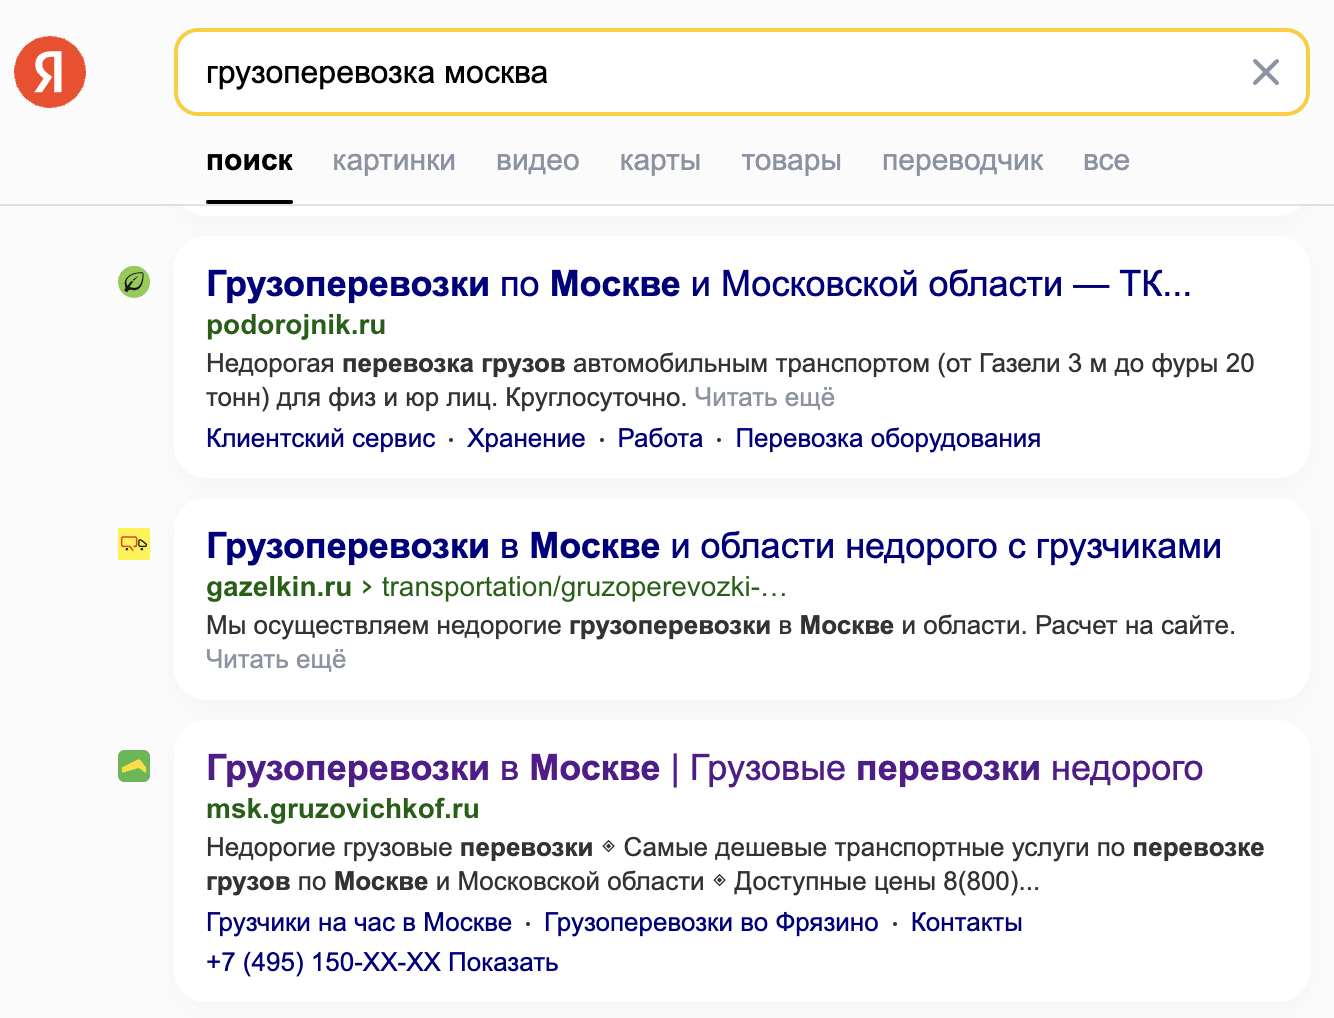Open the товары tab
The image size is (1334, 1018).
[791, 161]
